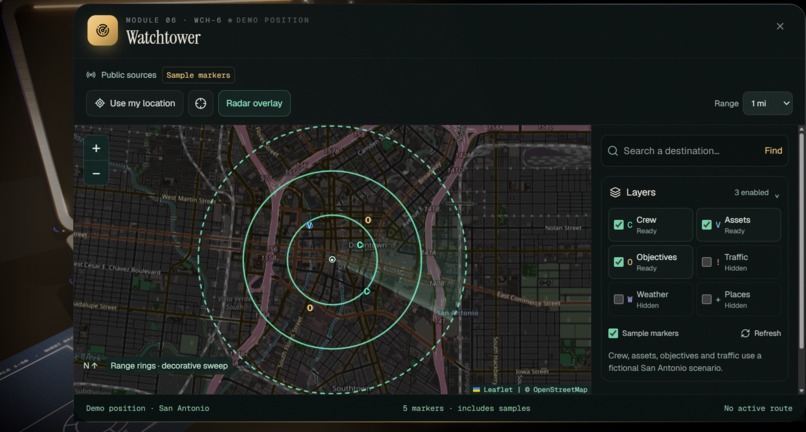Click the O Objectives layer letter icon
The height and width of the screenshot is (432, 806).
click(x=630, y=262)
